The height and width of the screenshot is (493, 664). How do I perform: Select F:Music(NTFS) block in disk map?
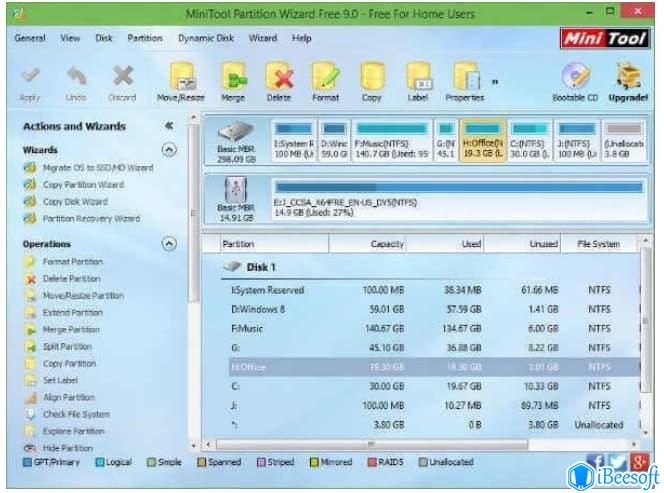pos(392,141)
